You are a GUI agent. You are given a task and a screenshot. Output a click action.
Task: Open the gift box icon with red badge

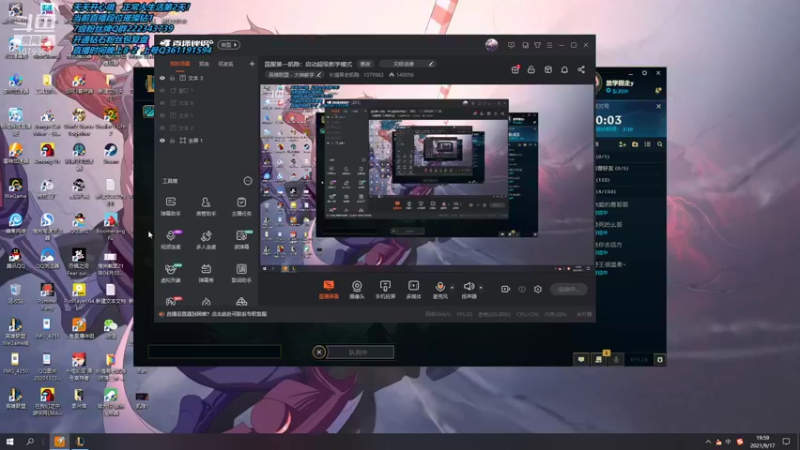tap(515, 69)
